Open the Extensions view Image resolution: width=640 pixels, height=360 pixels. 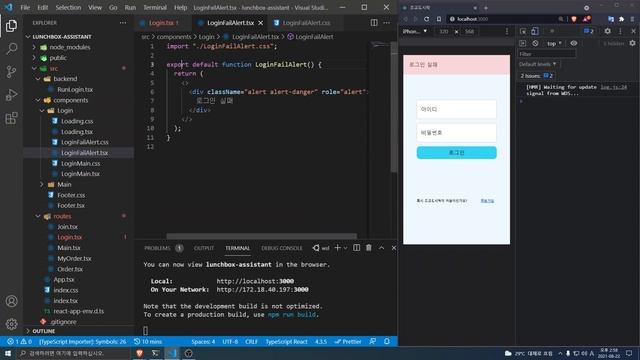tap(11, 118)
